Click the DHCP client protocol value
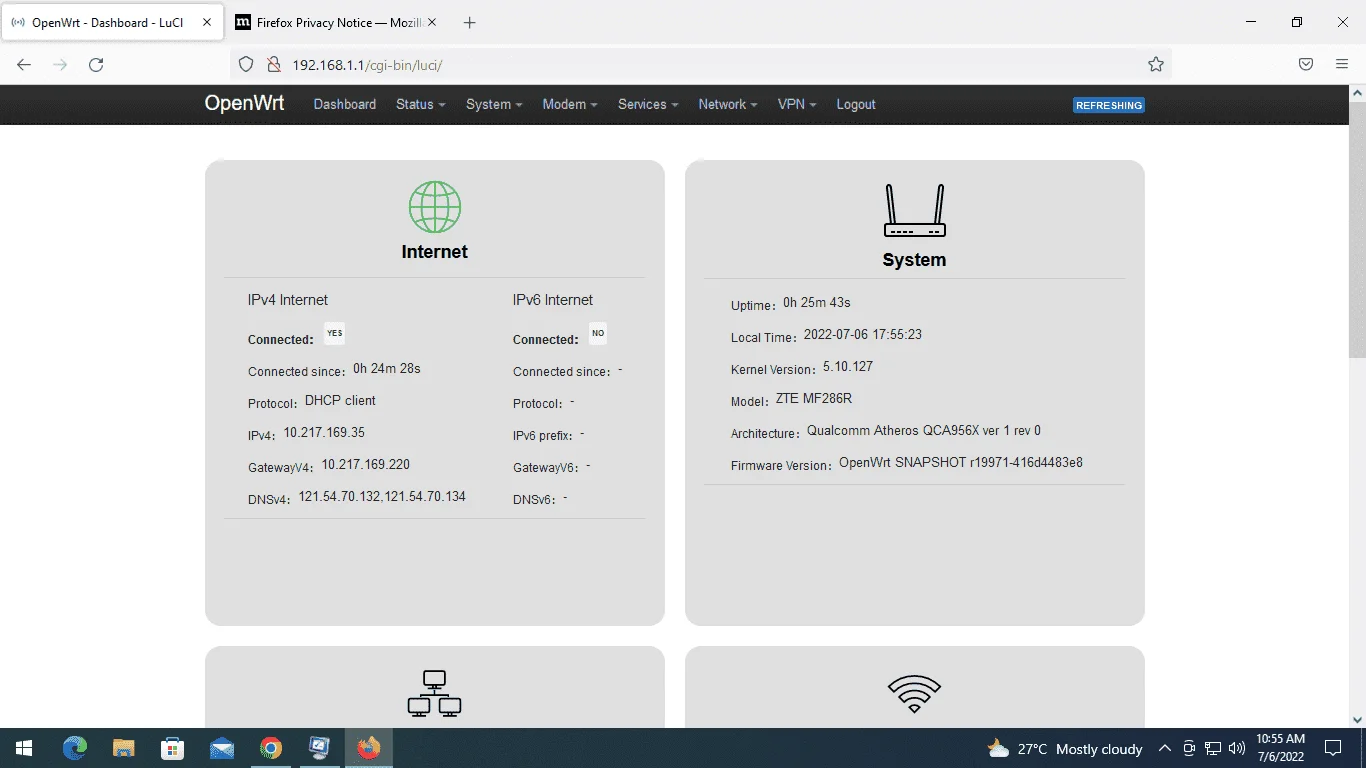The width and height of the screenshot is (1366, 768). click(341, 401)
